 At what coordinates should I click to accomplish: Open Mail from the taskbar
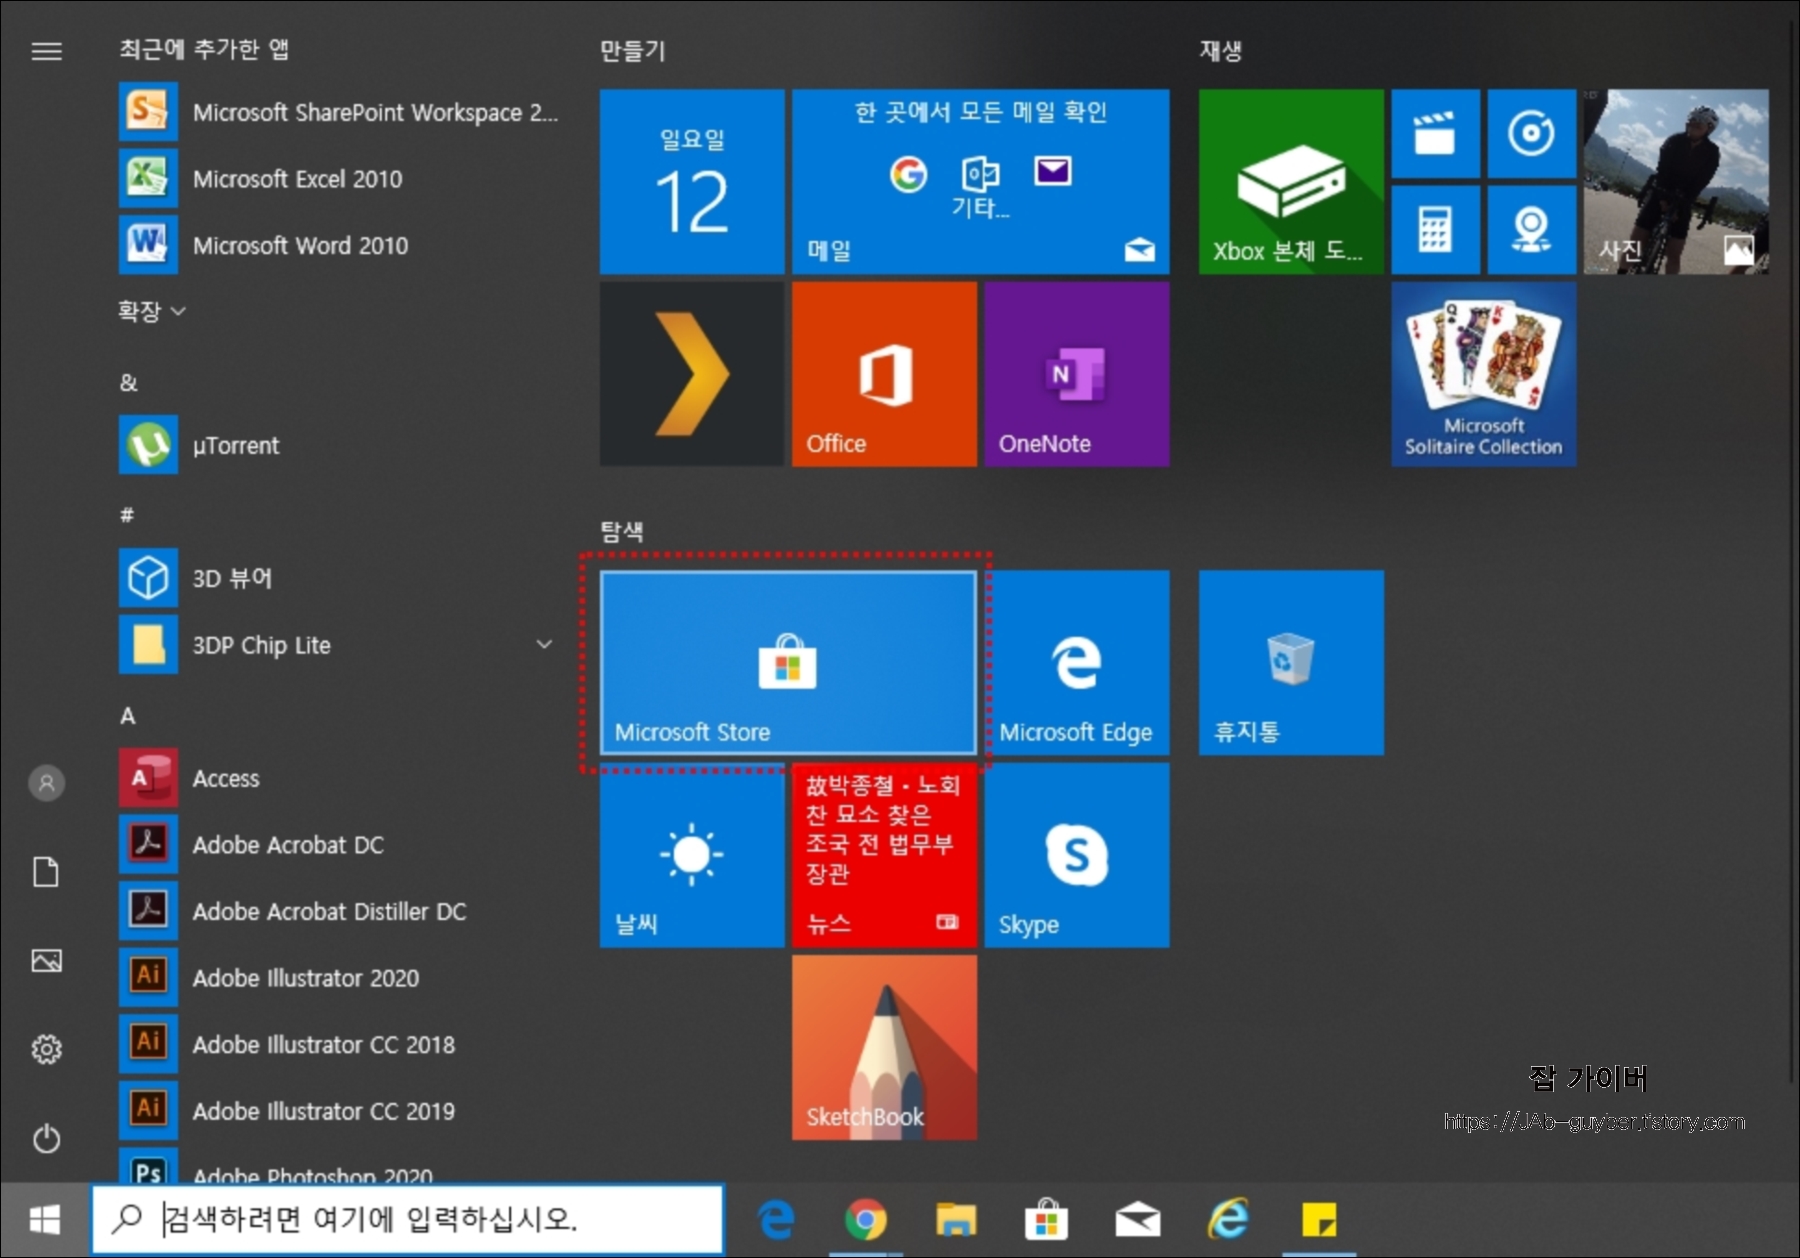(x=1137, y=1220)
